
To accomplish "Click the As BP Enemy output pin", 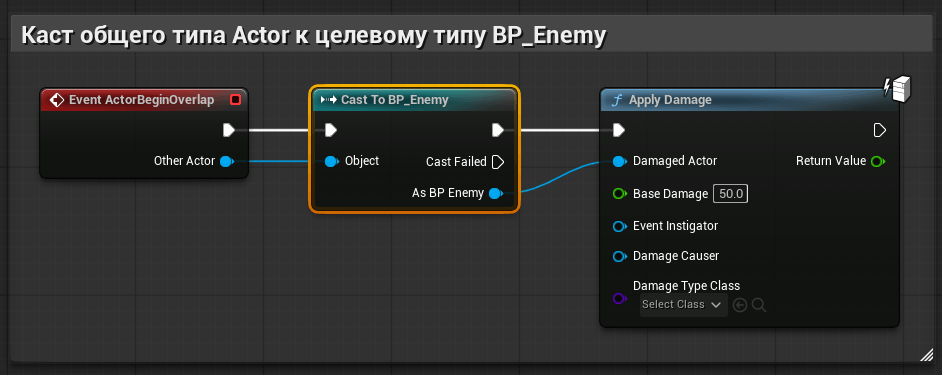I will 495,194.
